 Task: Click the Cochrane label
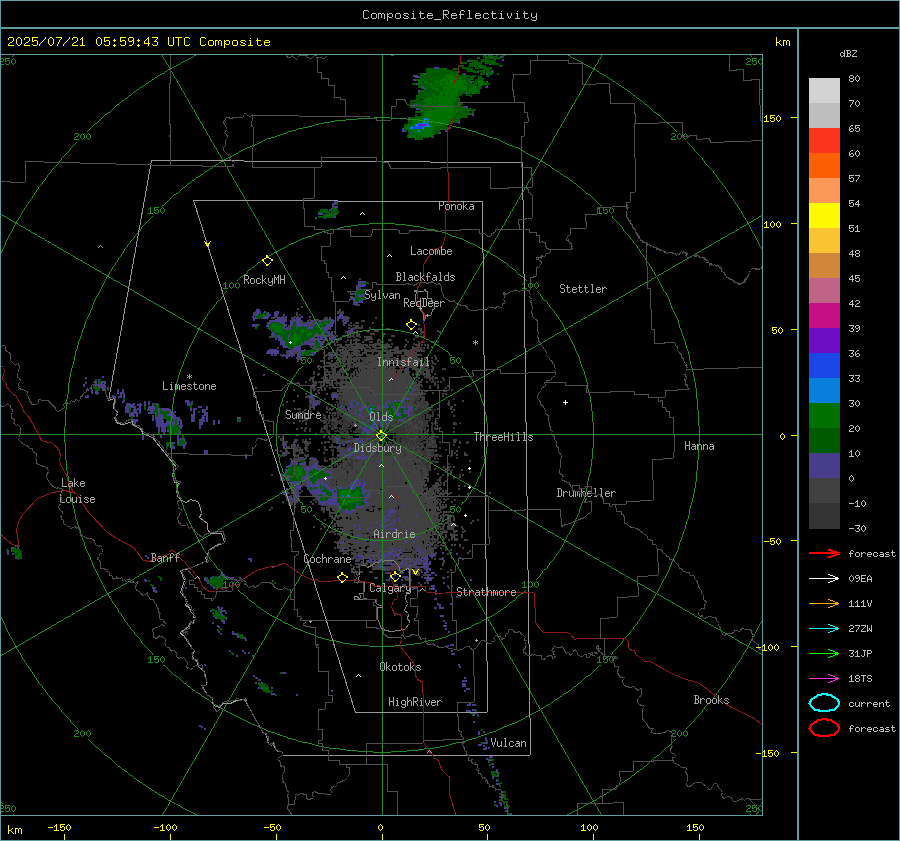point(327,559)
